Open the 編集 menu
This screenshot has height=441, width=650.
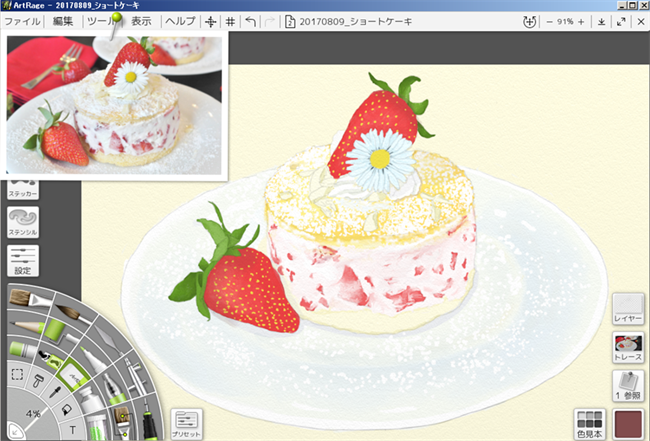pyautogui.click(x=63, y=21)
